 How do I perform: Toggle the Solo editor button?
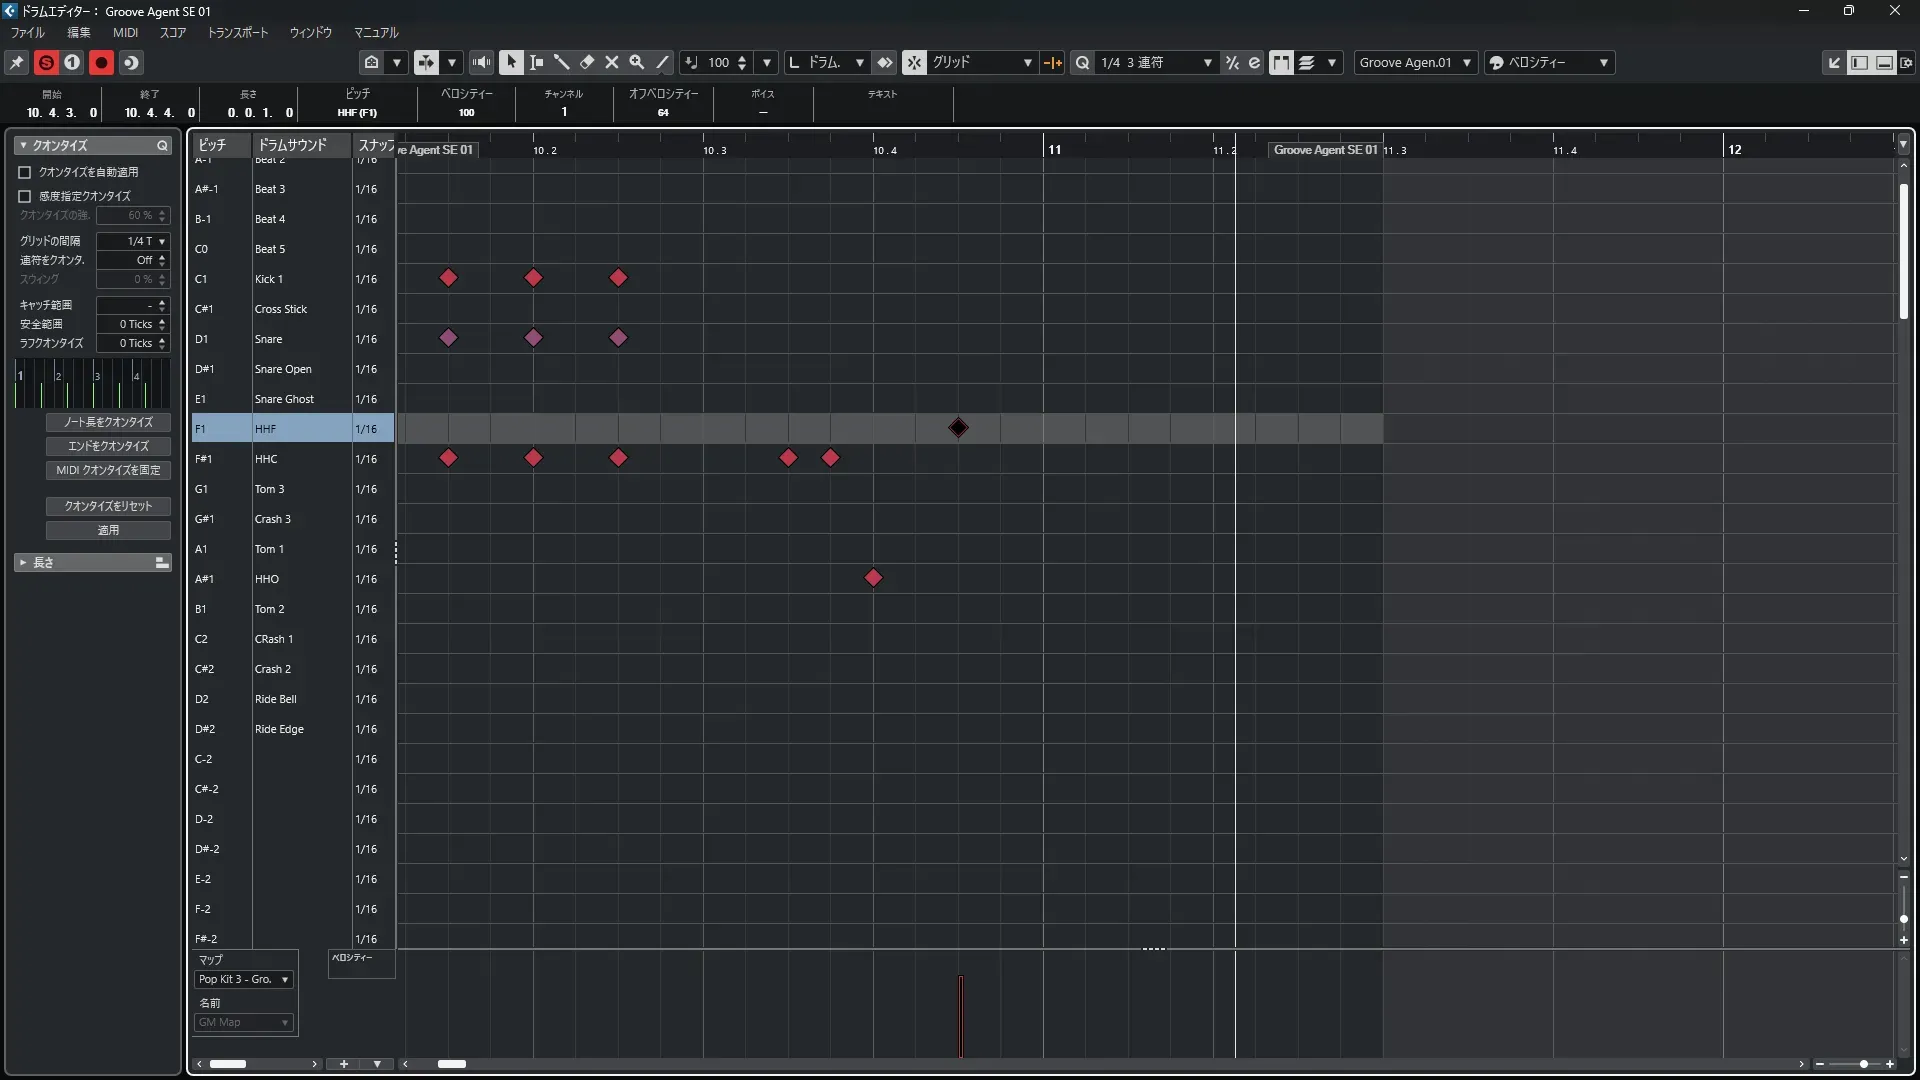(46, 62)
